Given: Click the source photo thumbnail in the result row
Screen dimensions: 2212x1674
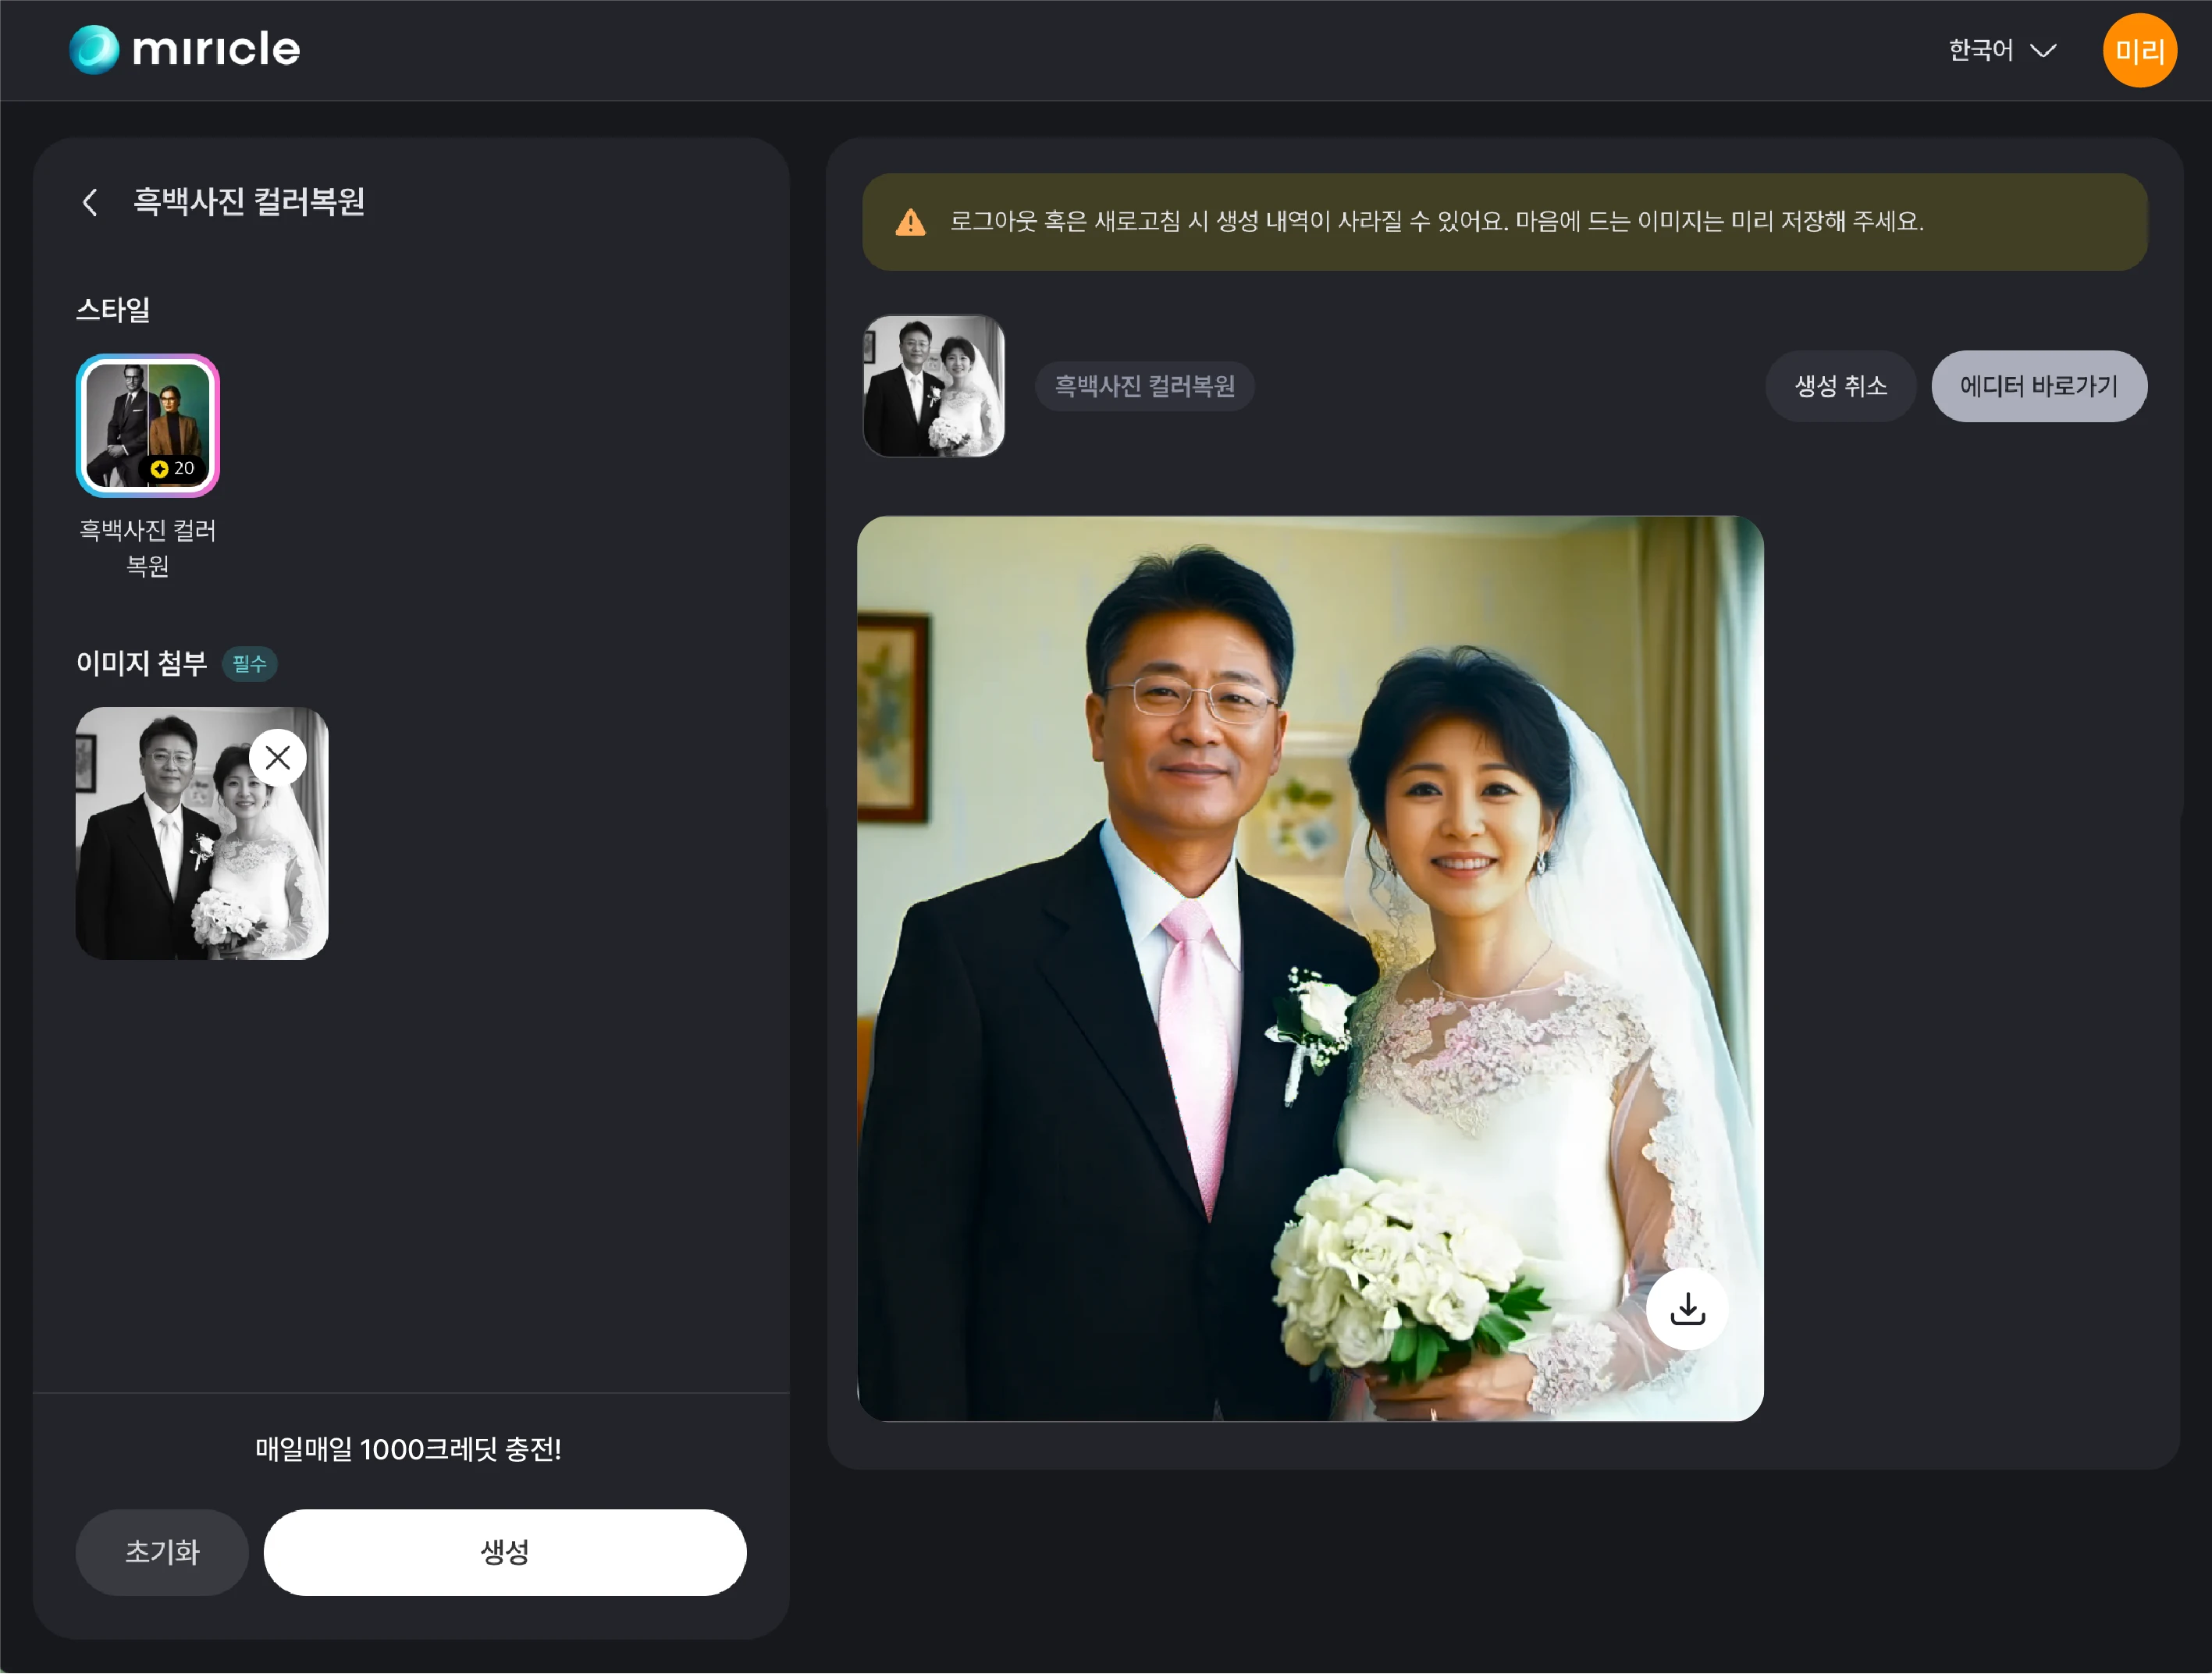Looking at the screenshot, I should point(934,386).
